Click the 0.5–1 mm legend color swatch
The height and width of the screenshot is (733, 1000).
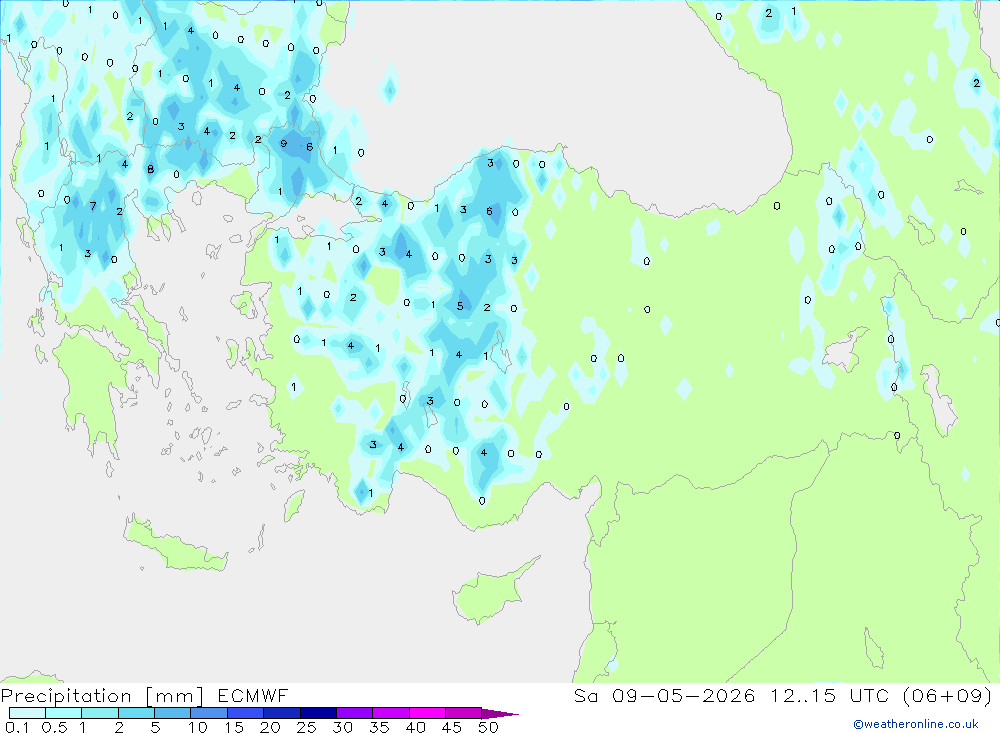64,713
